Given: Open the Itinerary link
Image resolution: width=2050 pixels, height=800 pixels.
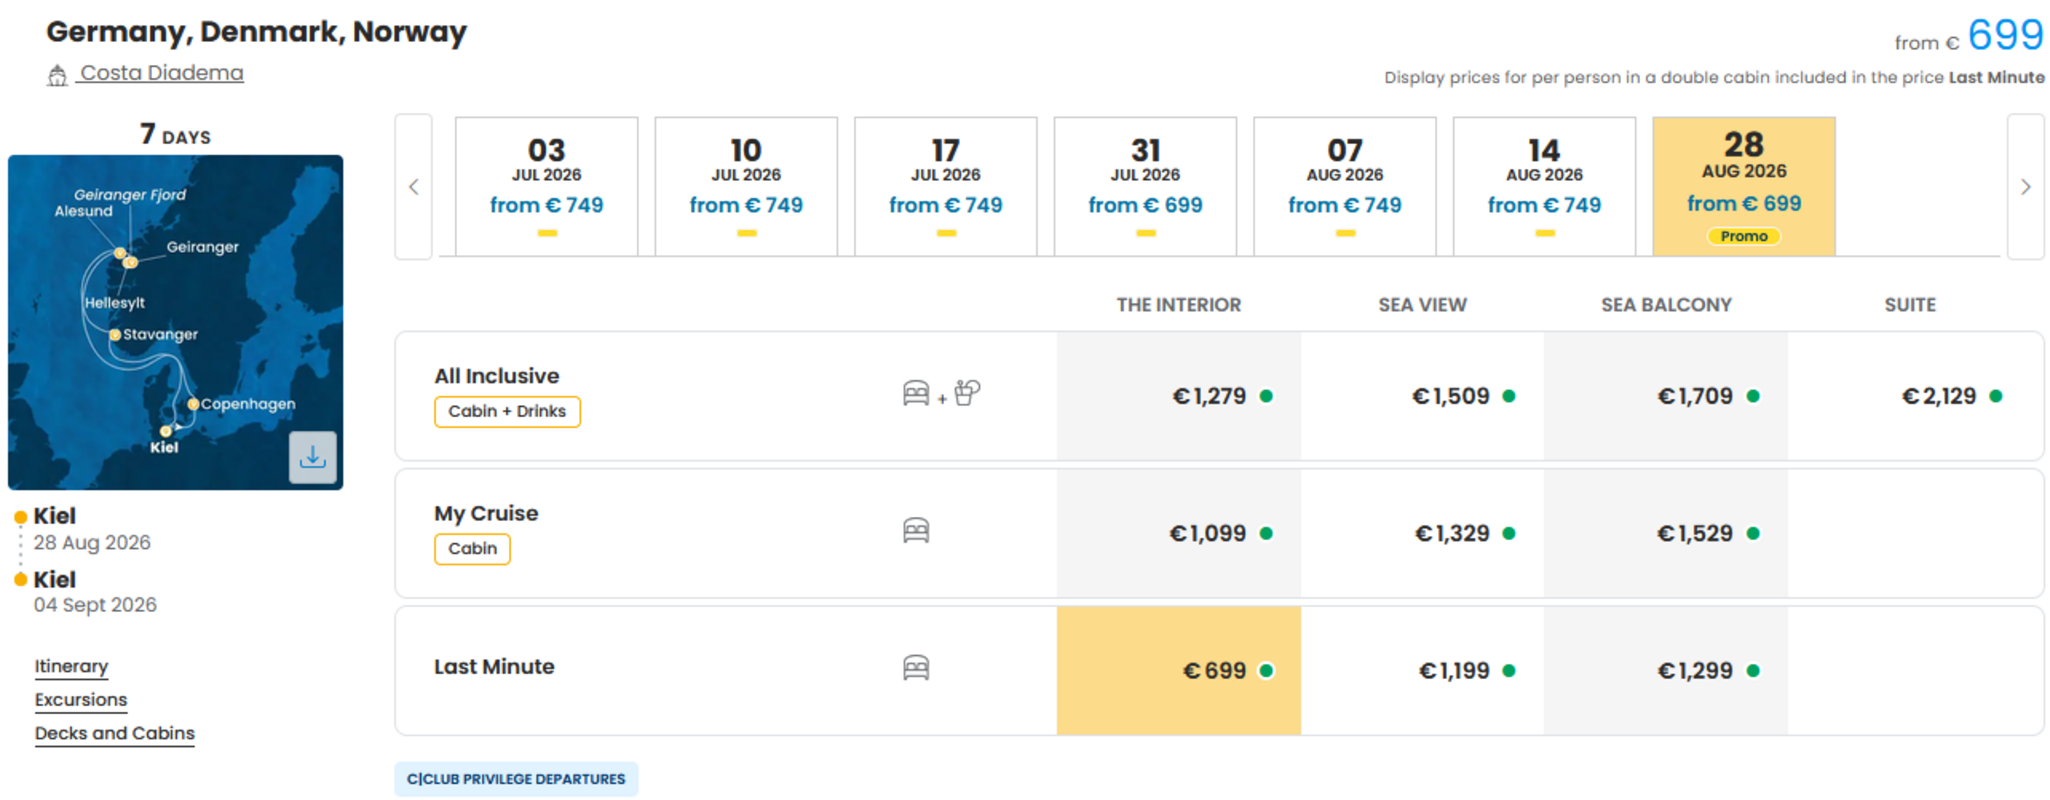Looking at the screenshot, I should pyautogui.click(x=71, y=666).
